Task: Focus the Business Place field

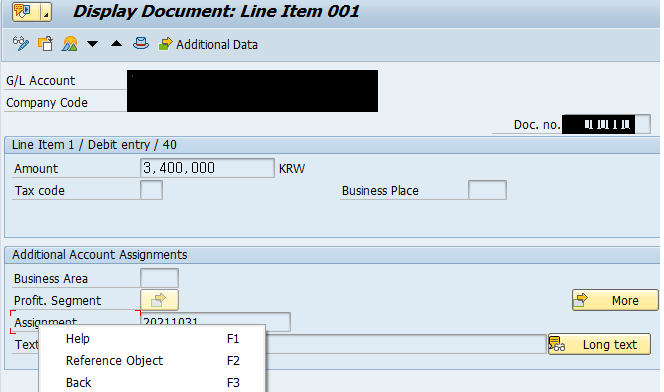Action: 487,190
